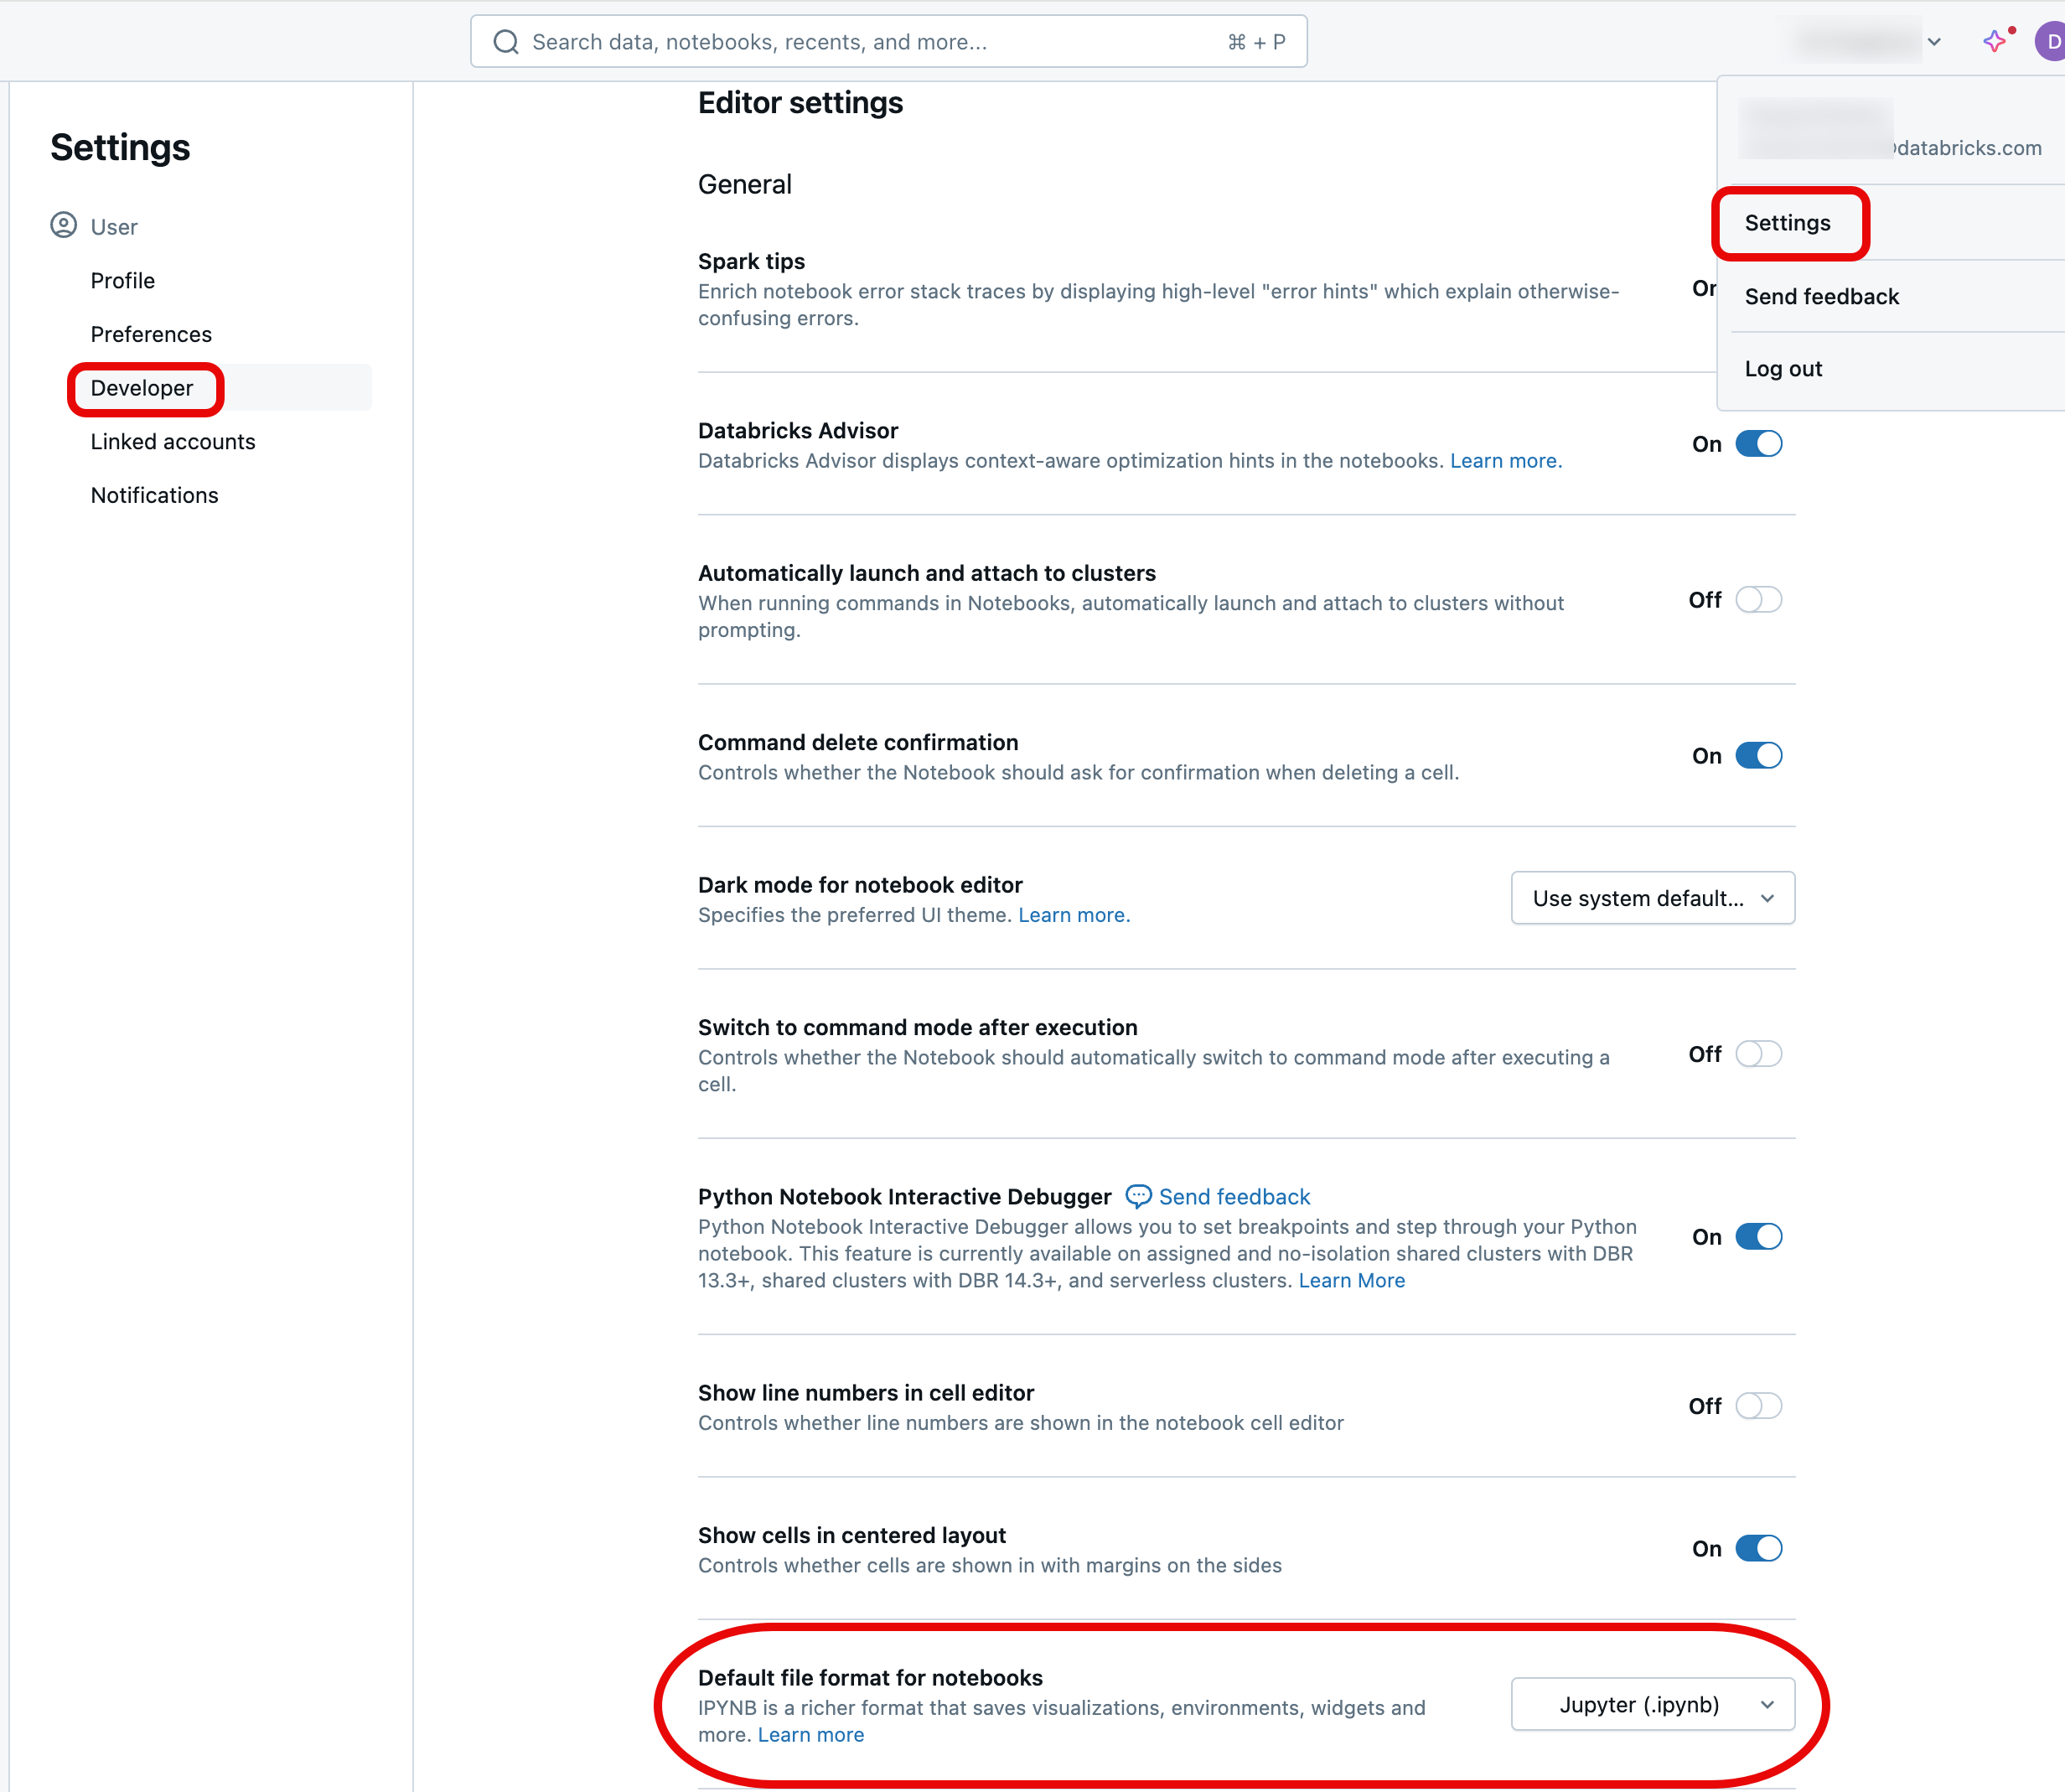Click the Linked accounts sidebar icon
The width and height of the screenshot is (2065, 1792).
coord(172,441)
